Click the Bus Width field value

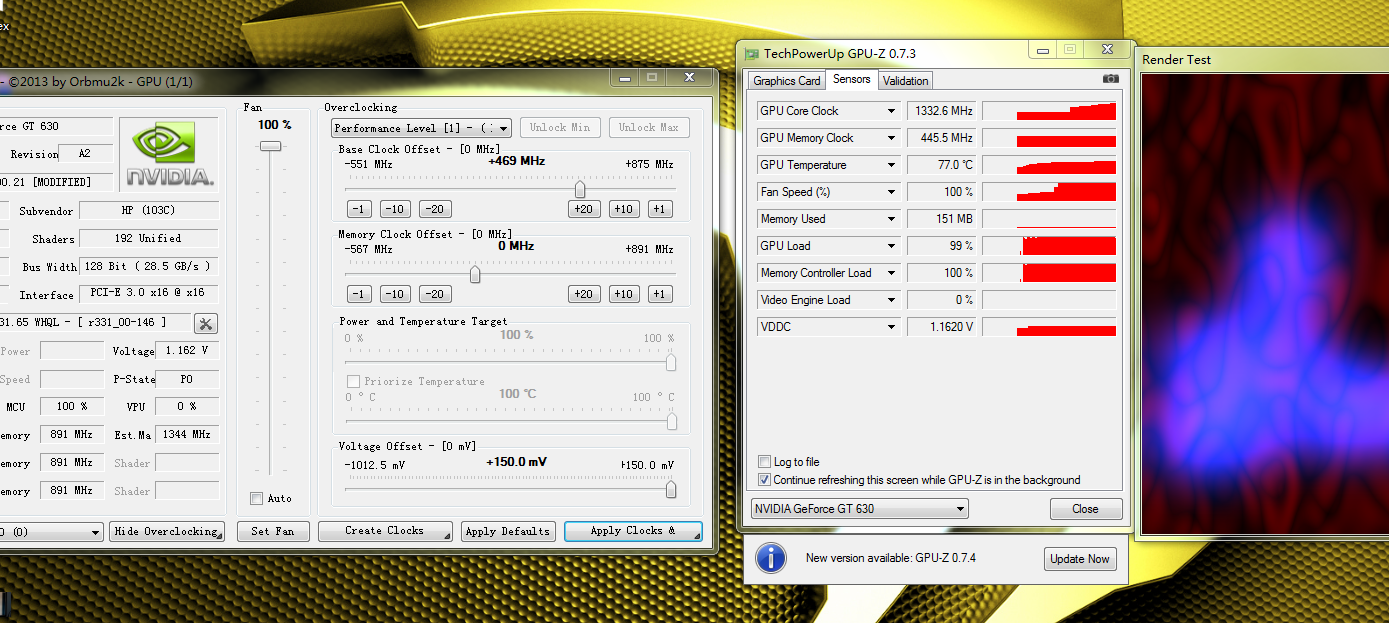[x=149, y=267]
